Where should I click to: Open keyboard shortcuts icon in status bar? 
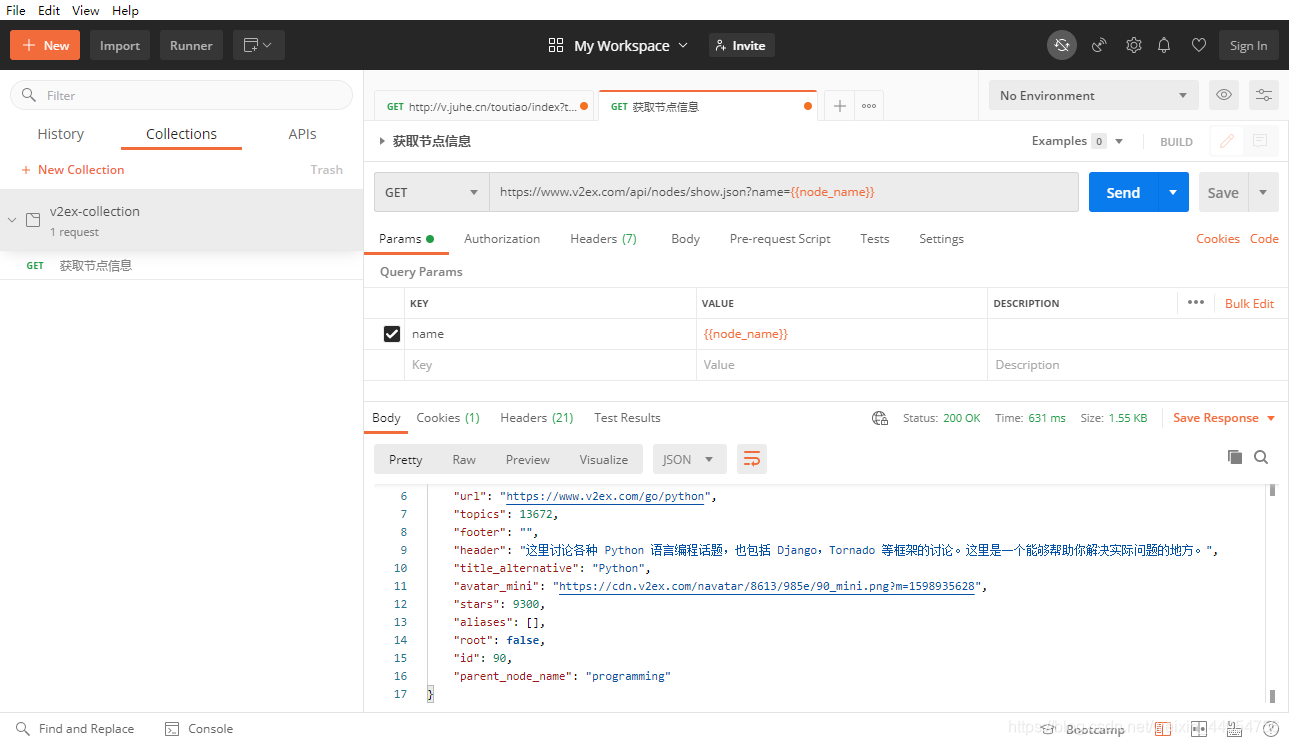1235,729
